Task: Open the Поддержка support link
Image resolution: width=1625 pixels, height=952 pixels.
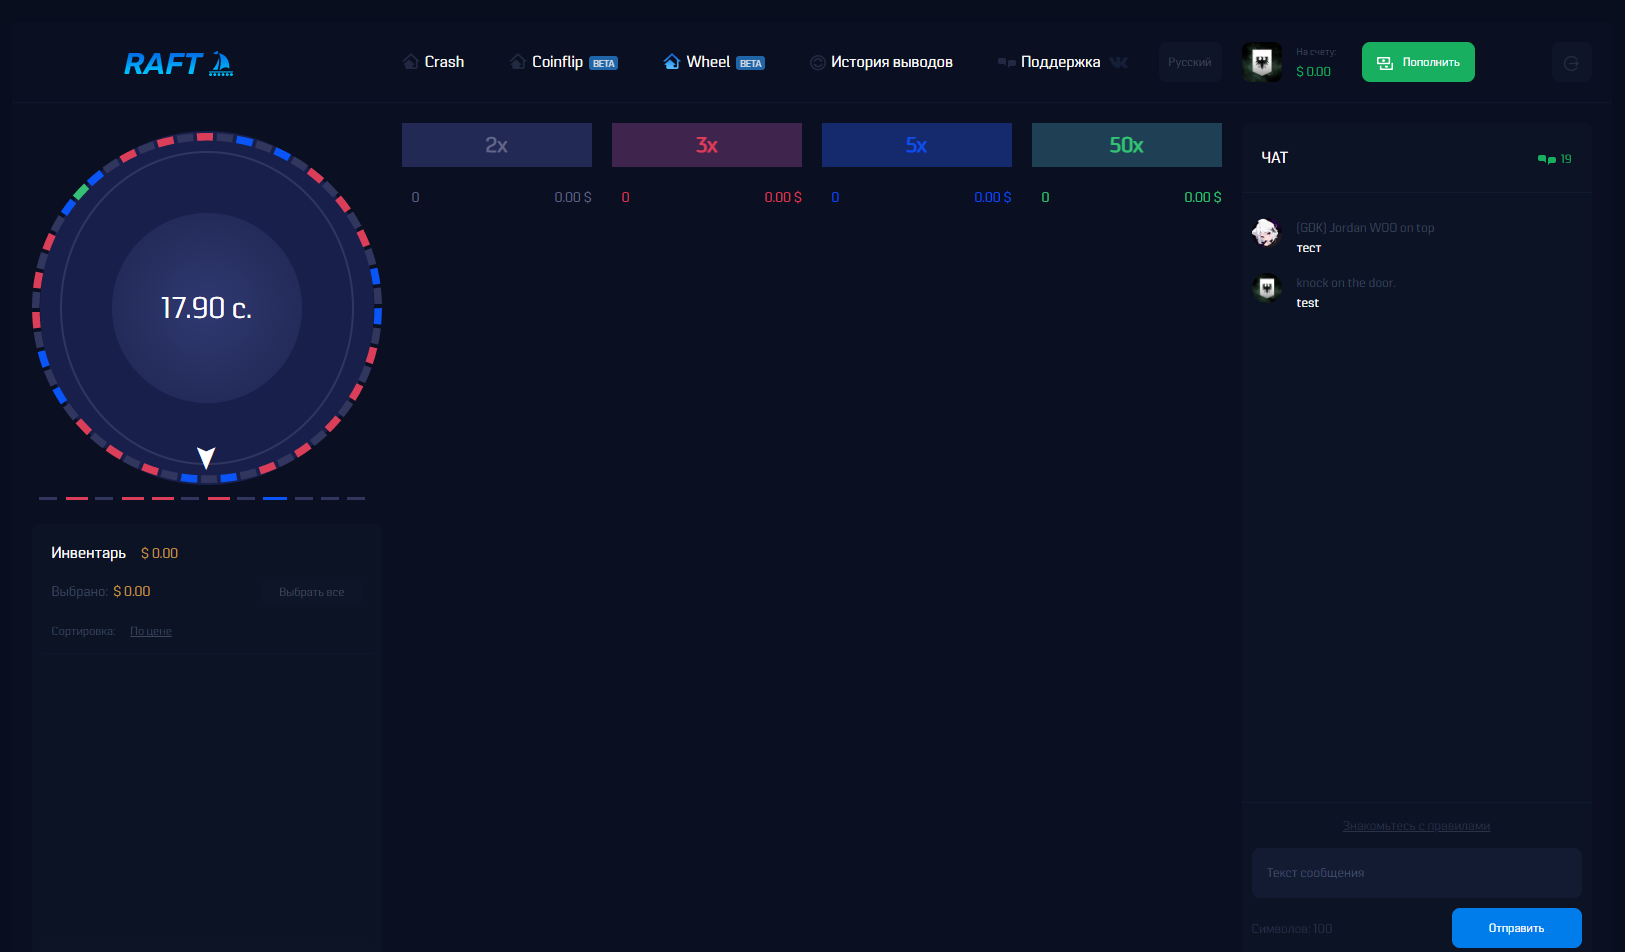Action: (1059, 62)
